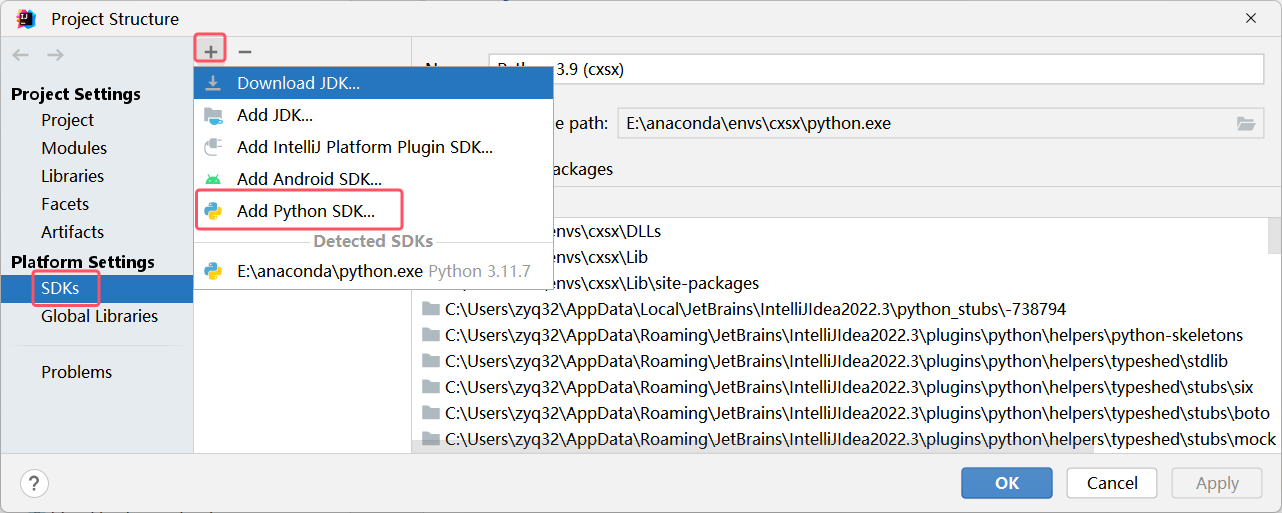This screenshot has width=1282, height=513.
Task: Close the Project Structure dialog
Action: point(1251,18)
